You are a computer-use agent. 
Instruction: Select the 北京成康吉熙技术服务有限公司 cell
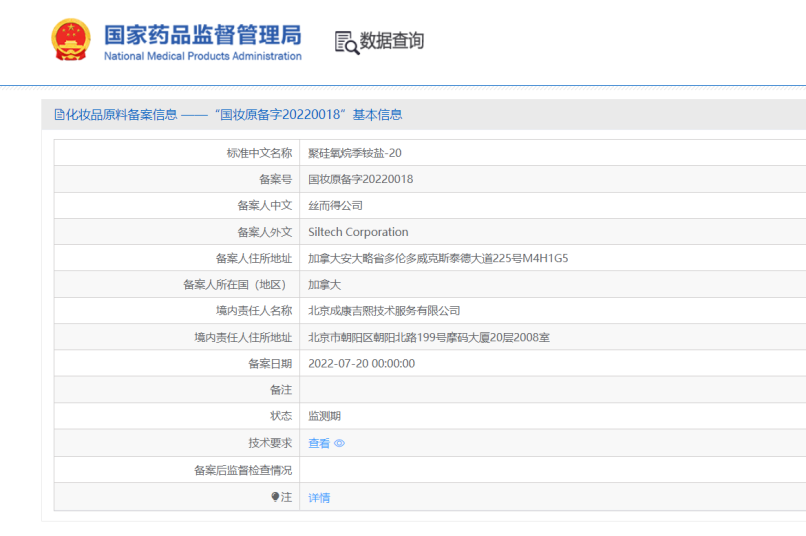[384, 311]
